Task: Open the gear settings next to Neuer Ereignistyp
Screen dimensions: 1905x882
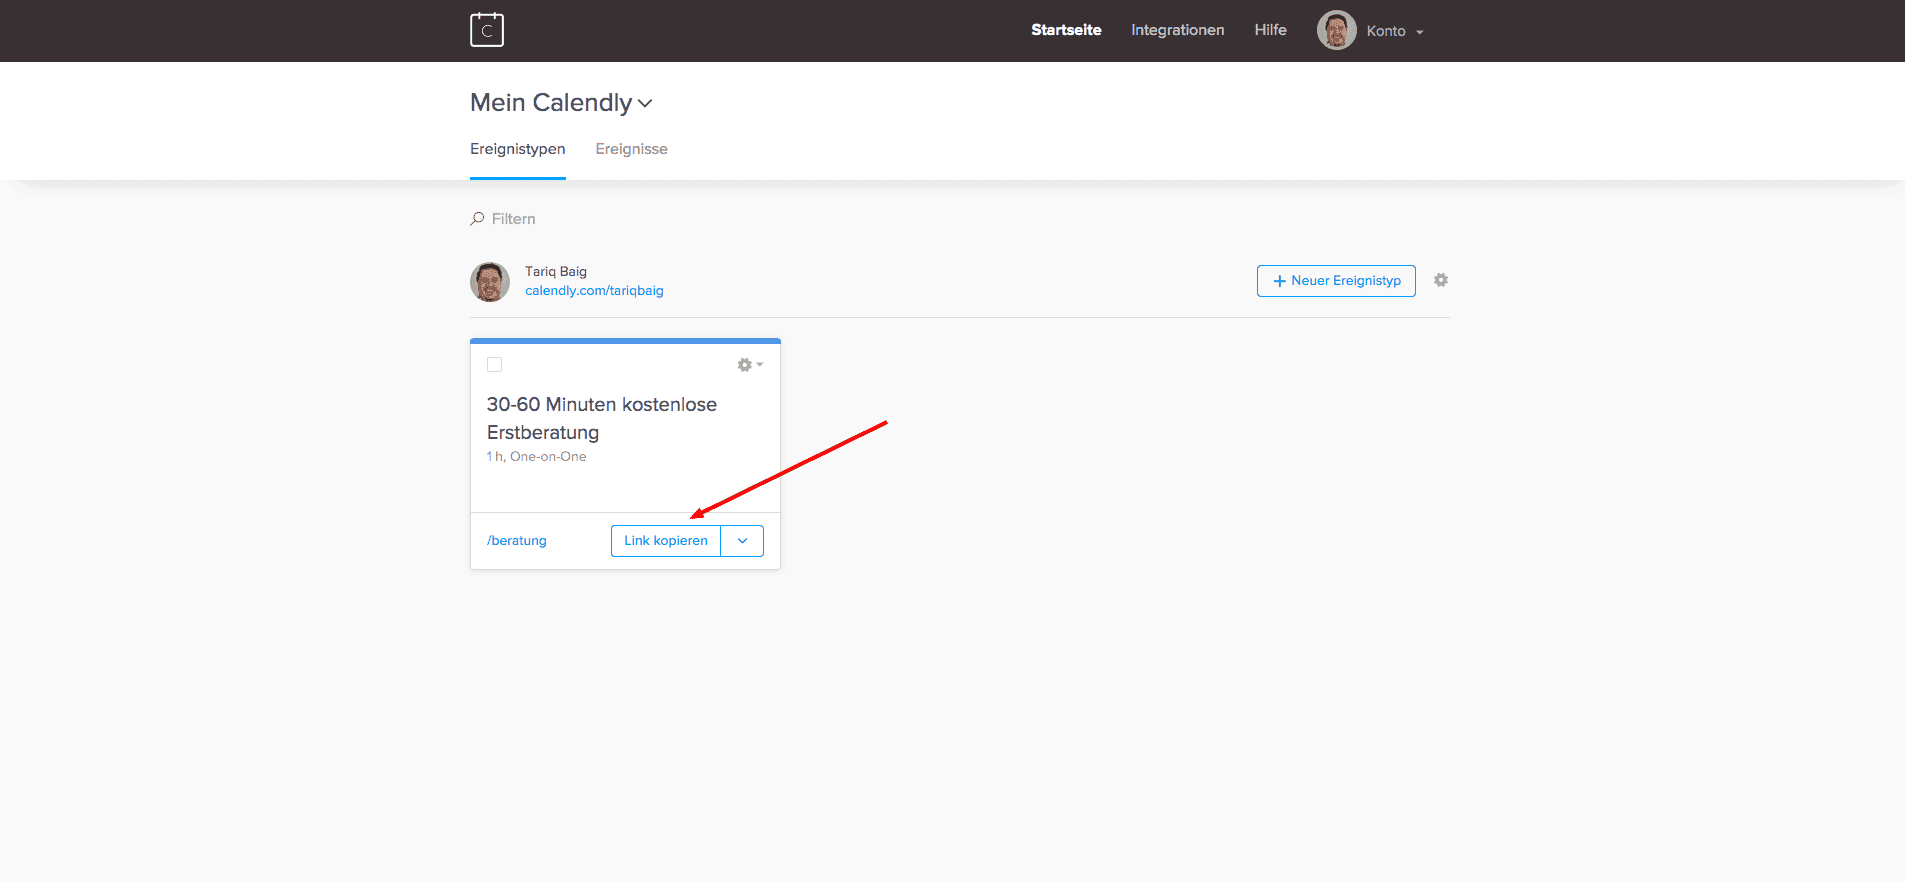Action: pyautogui.click(x=1441, y=280)
